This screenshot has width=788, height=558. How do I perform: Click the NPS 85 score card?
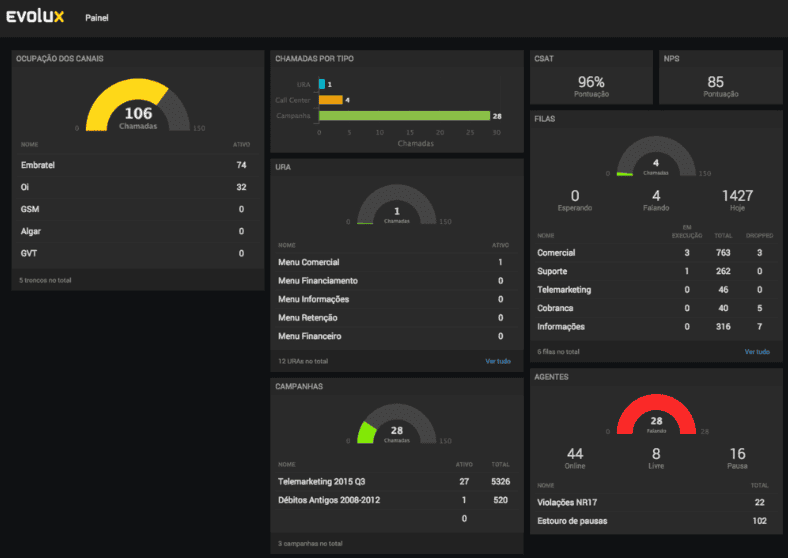click(x=720, y=77)
